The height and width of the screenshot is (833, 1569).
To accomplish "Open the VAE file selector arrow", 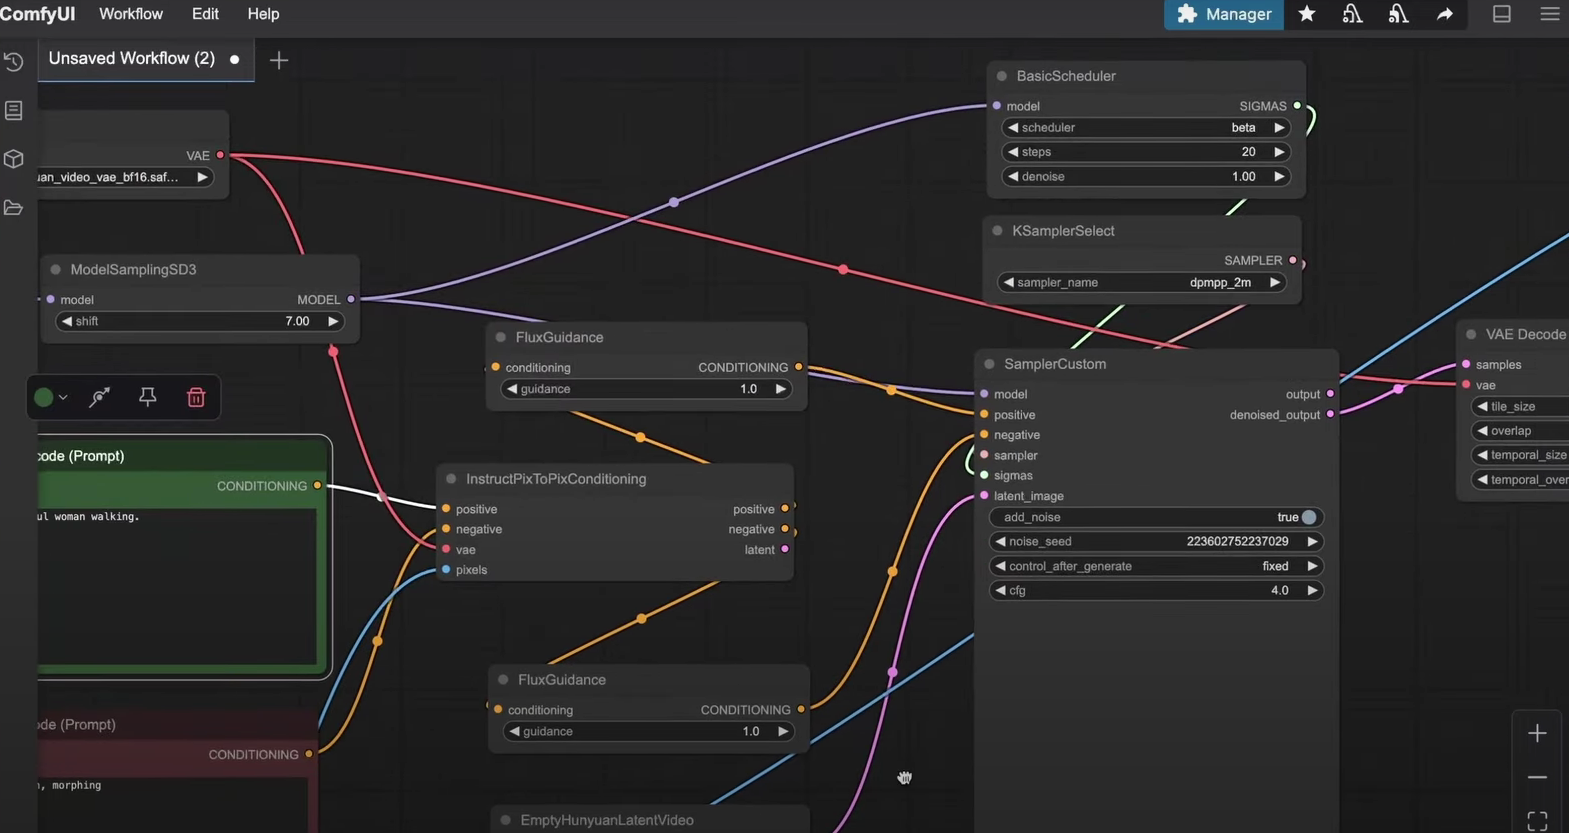I will pos(202,177).
